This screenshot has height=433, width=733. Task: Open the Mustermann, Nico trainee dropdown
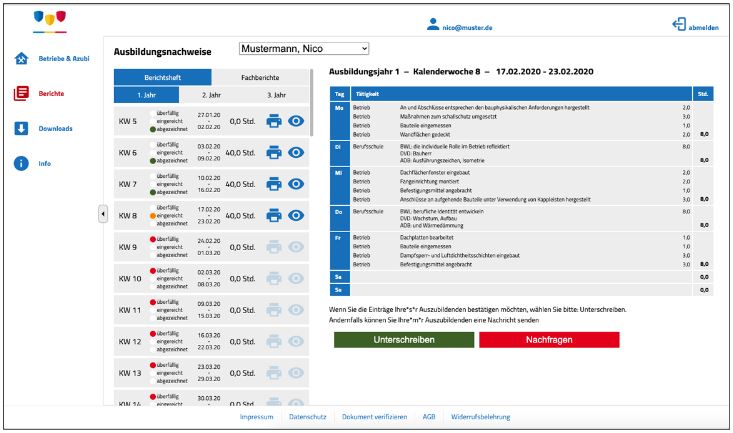point(304,49)
